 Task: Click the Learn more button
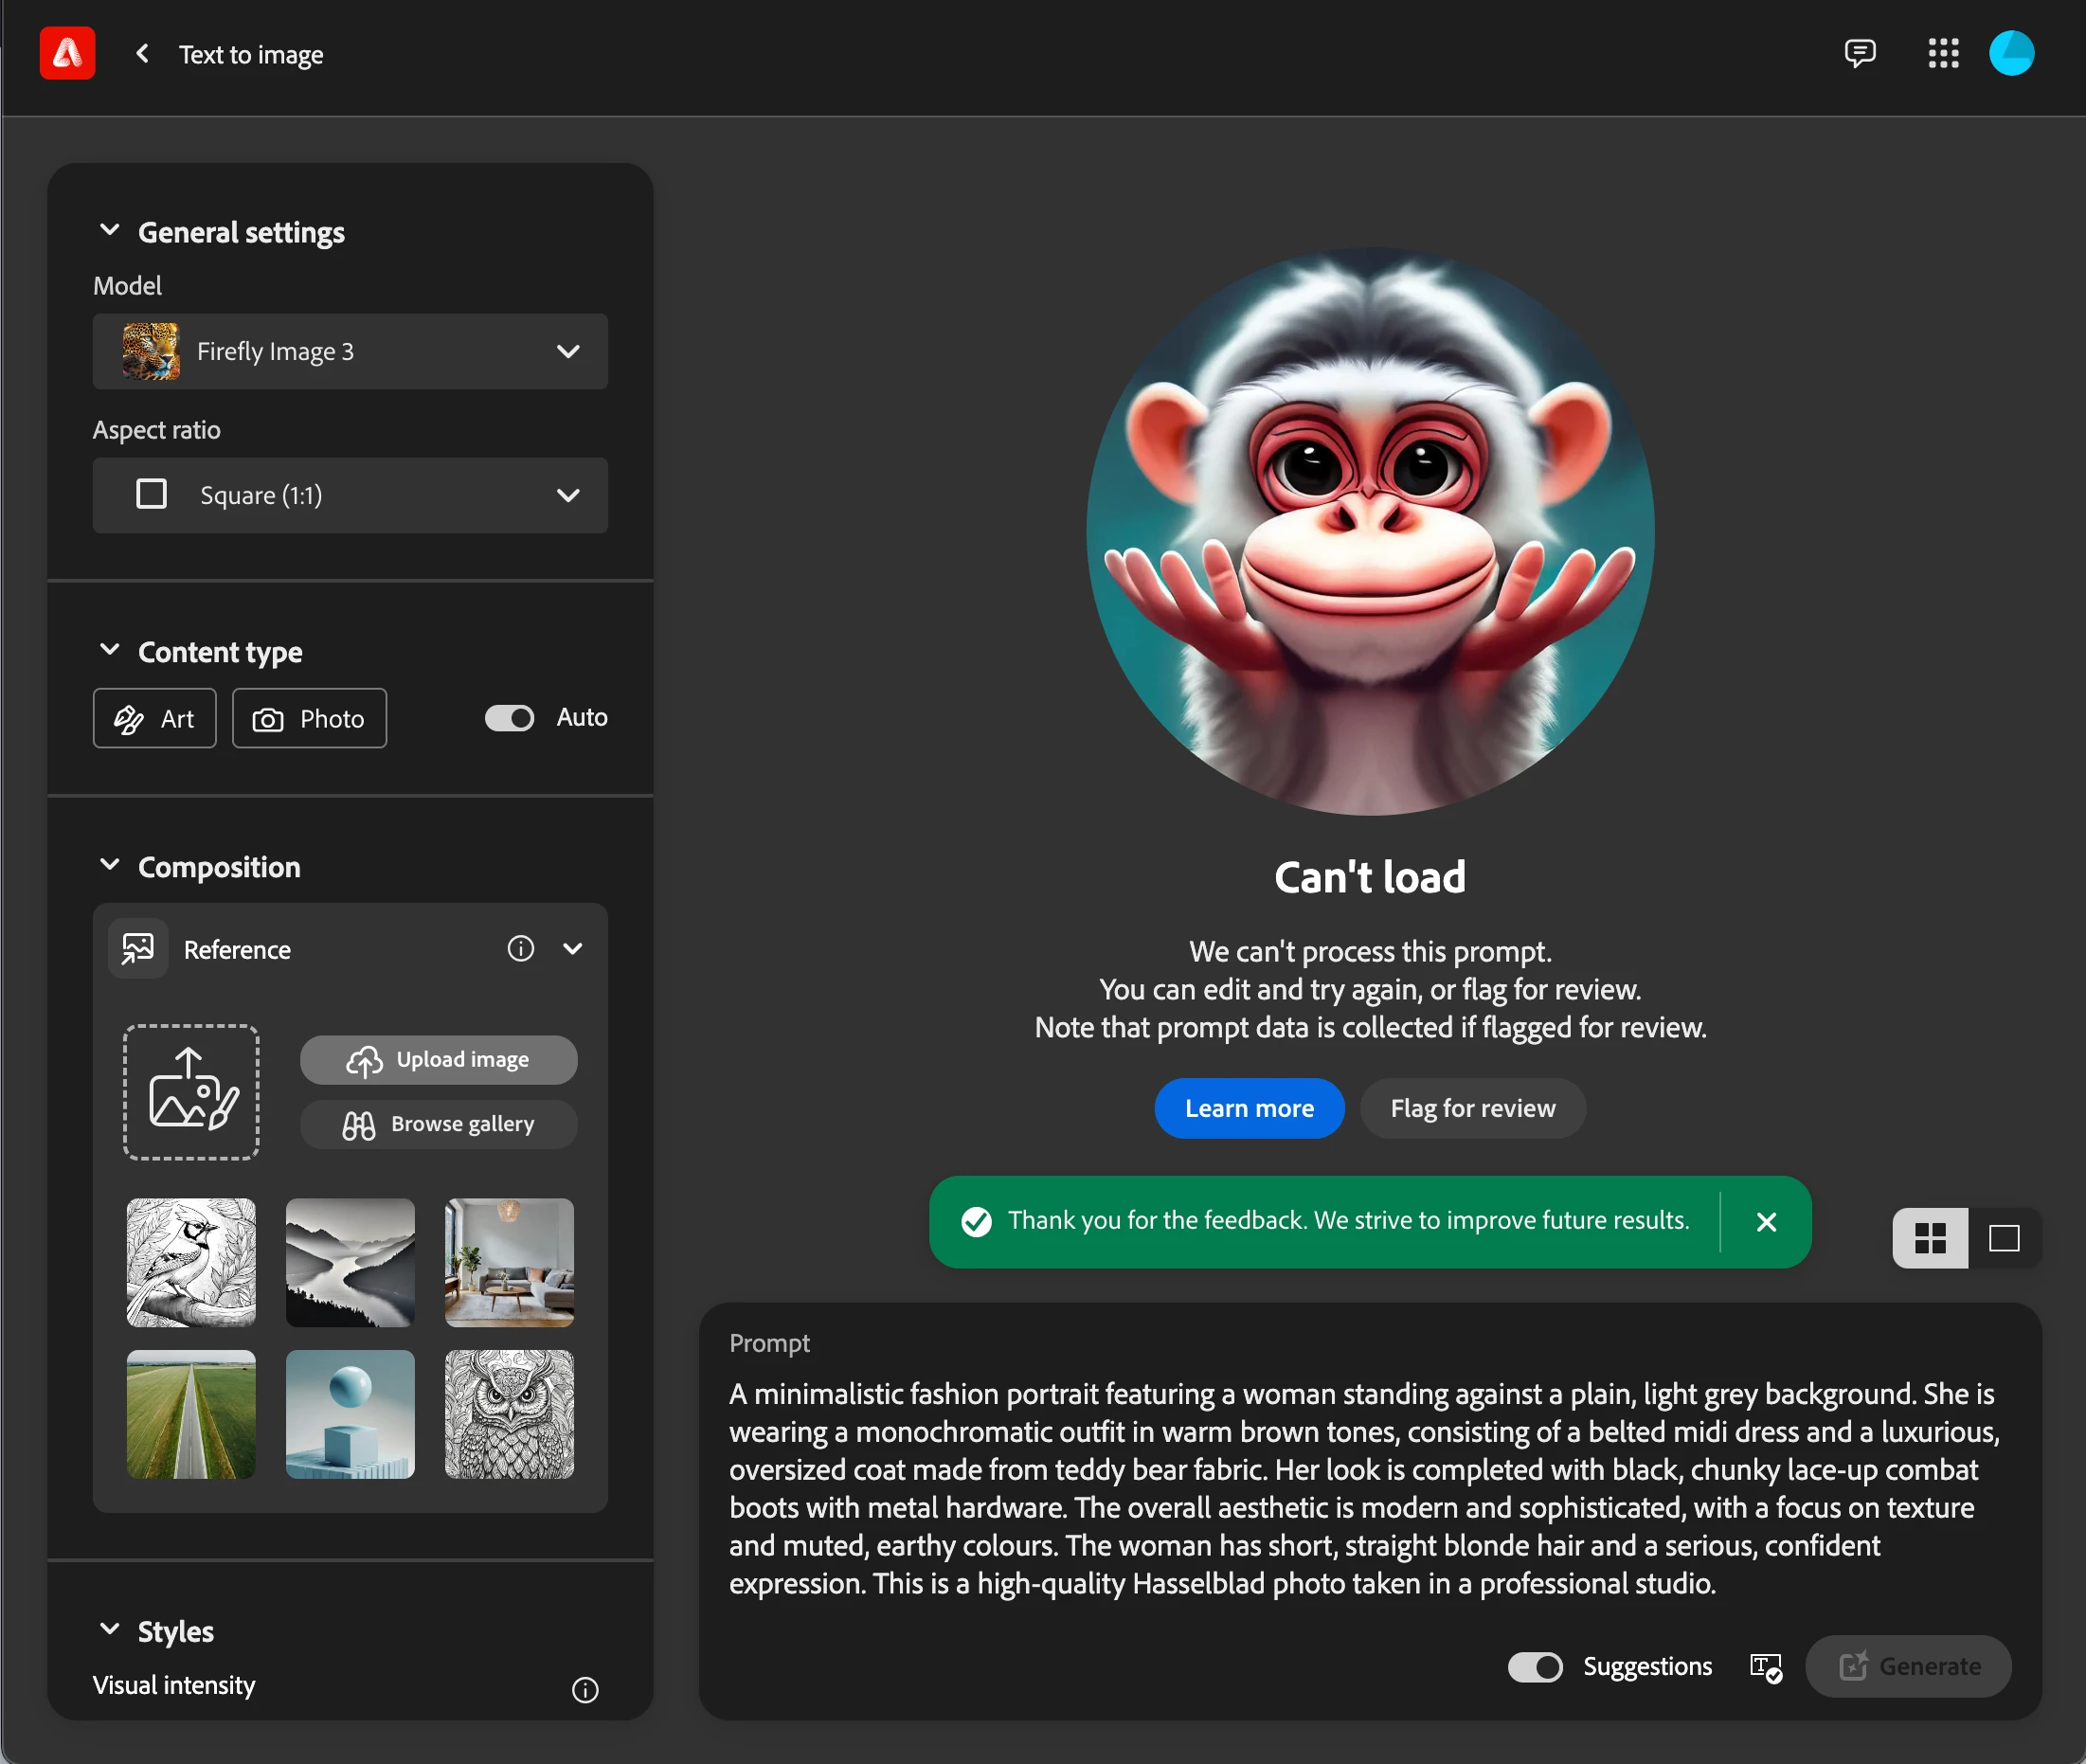1248,1108
